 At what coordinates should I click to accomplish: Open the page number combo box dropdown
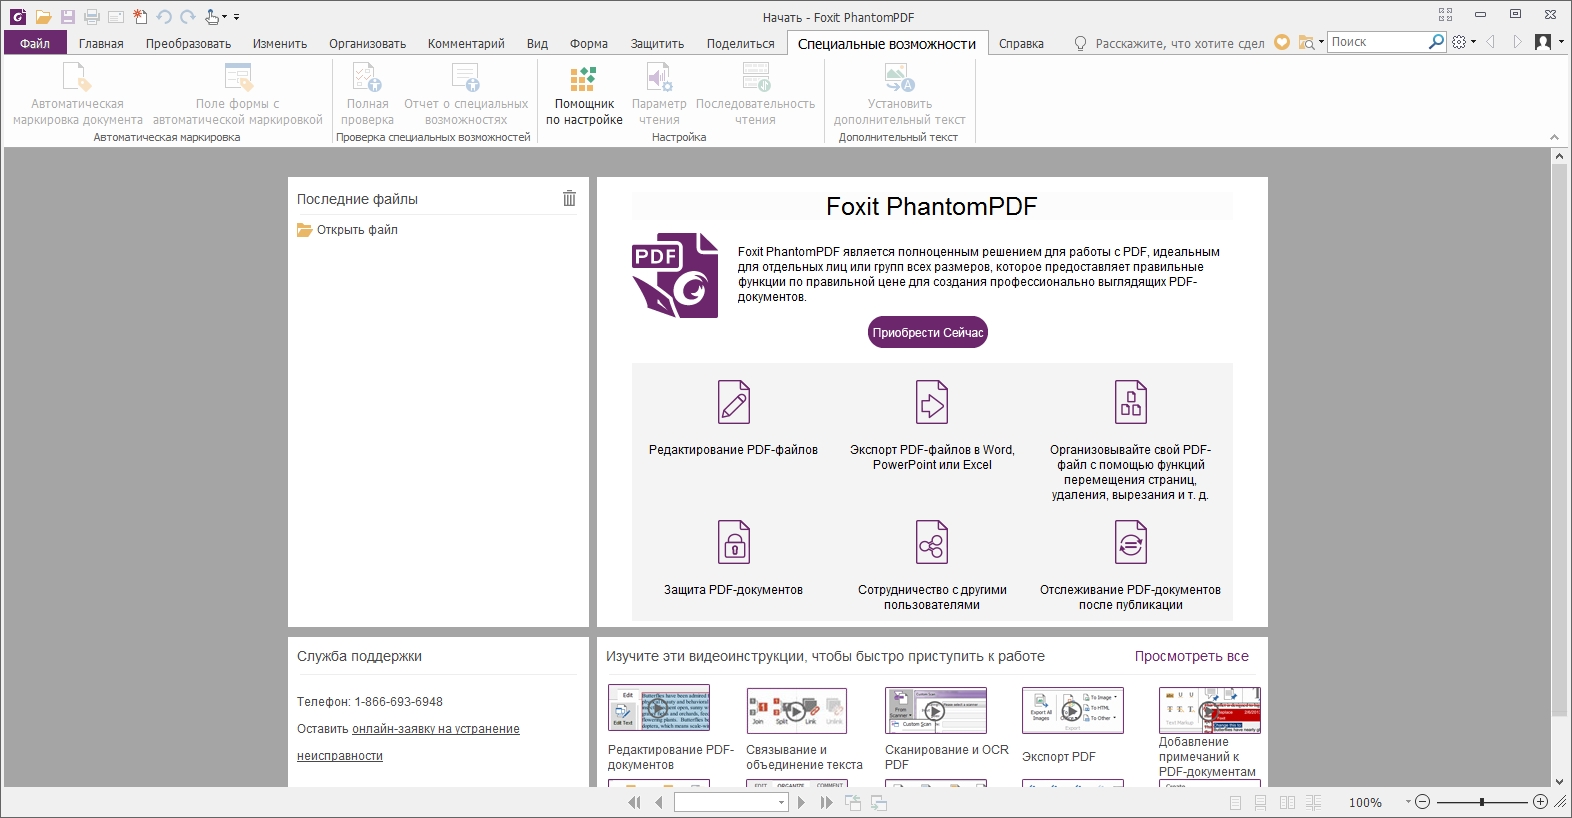[782, 802]
